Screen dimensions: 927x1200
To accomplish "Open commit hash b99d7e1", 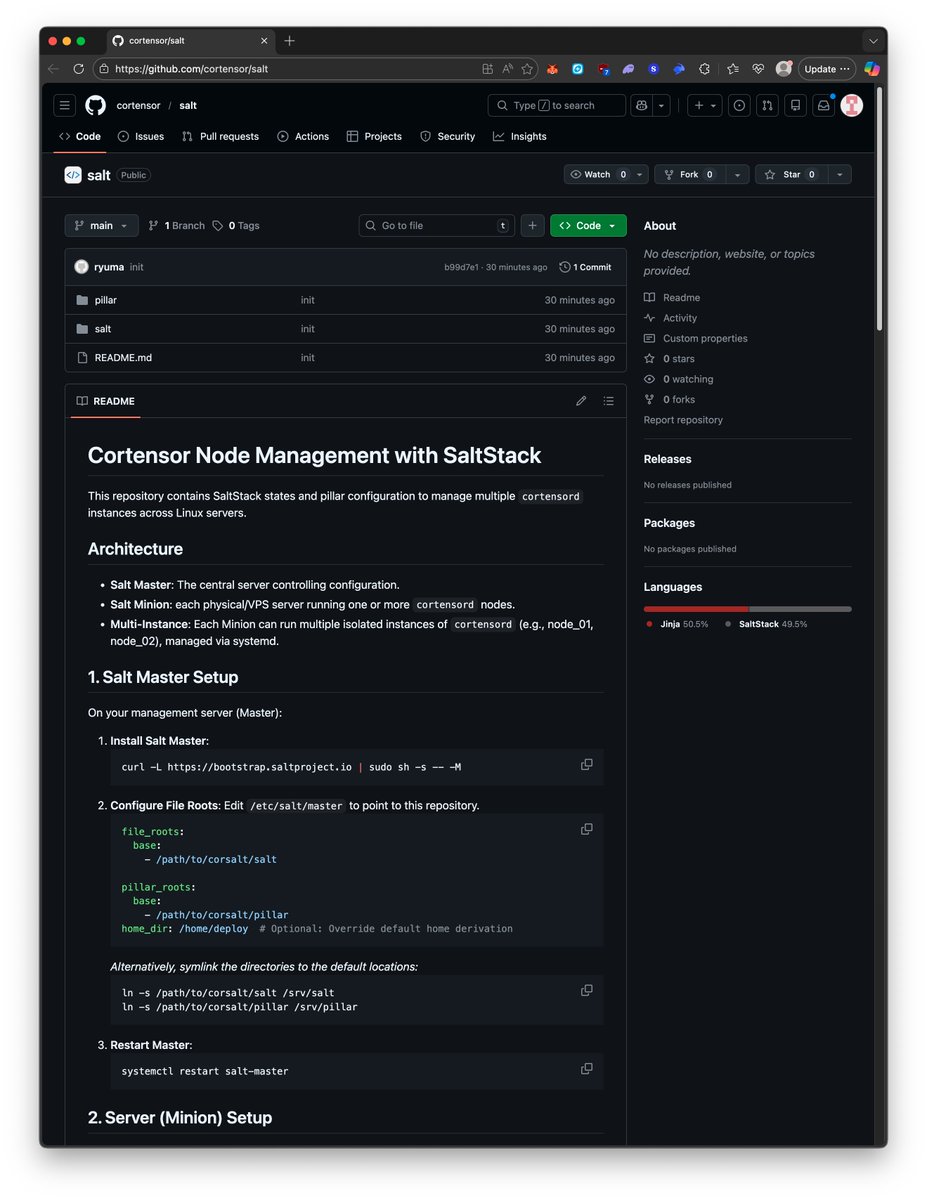I will point(461,267).
